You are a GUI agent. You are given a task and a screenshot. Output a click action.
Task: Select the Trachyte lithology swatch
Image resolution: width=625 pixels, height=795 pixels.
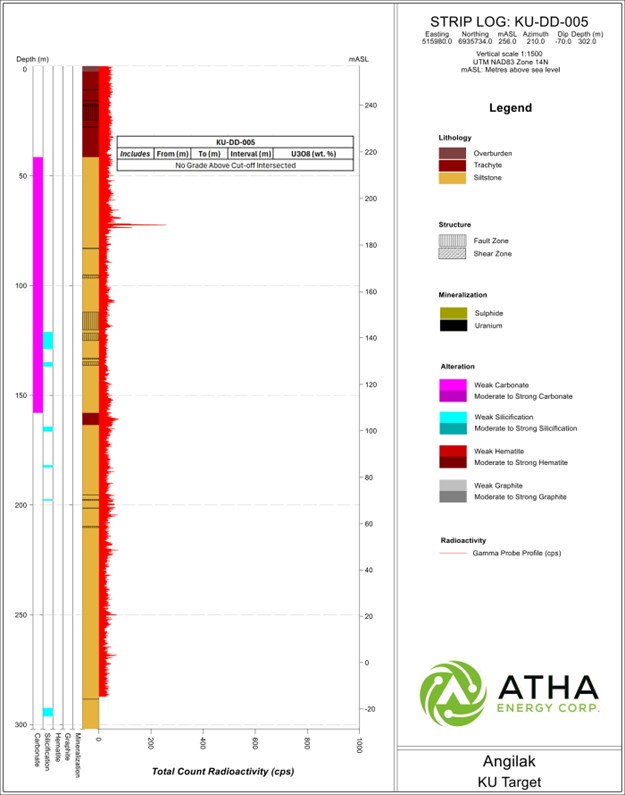(452, 165)
